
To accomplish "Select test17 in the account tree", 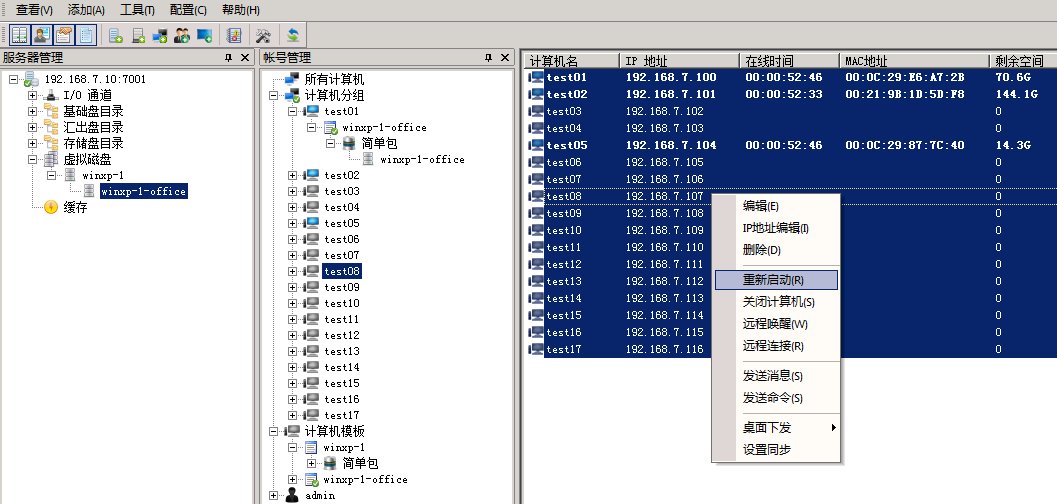I will pos(342,415).
